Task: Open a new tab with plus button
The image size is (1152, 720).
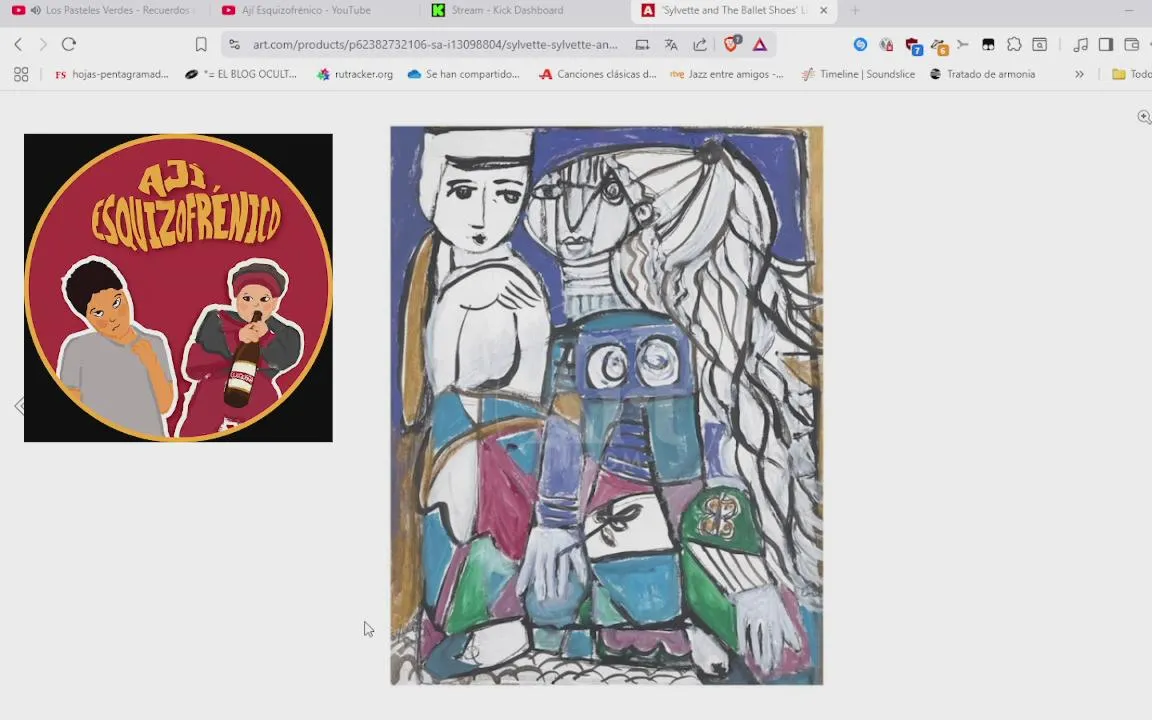Action: pos(854,10)
